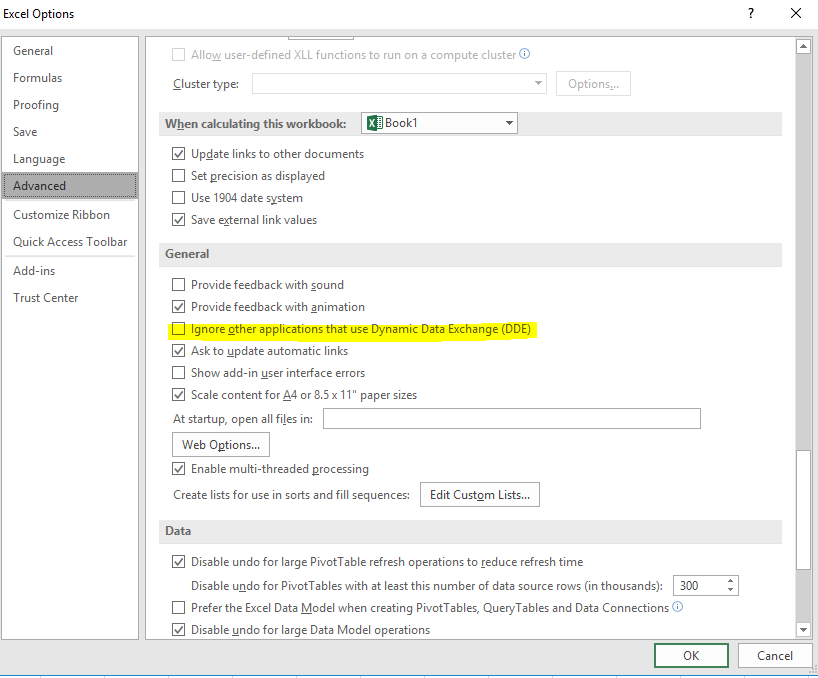Click the startup files folder input field

512,419
